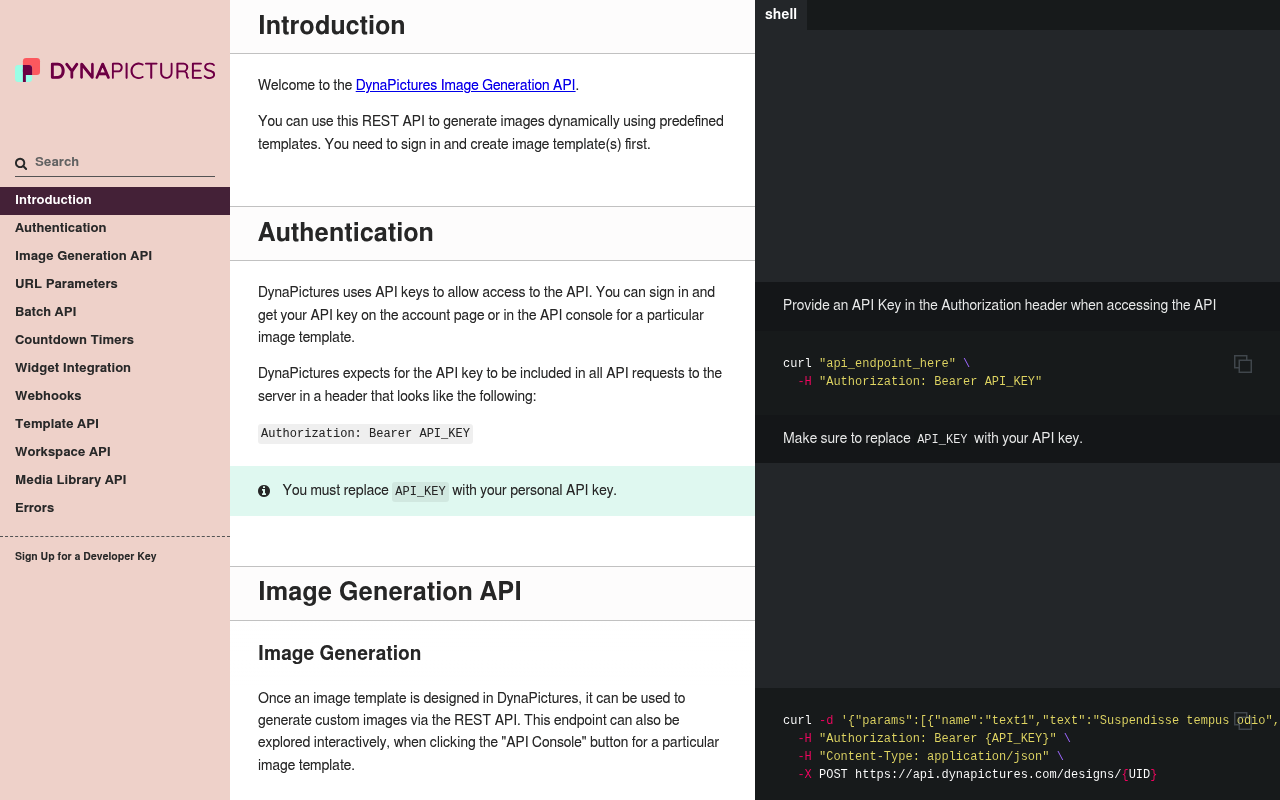Click "Content-Type: application/json" header text
Screen dimensions: 1280x800
point(934,756)
